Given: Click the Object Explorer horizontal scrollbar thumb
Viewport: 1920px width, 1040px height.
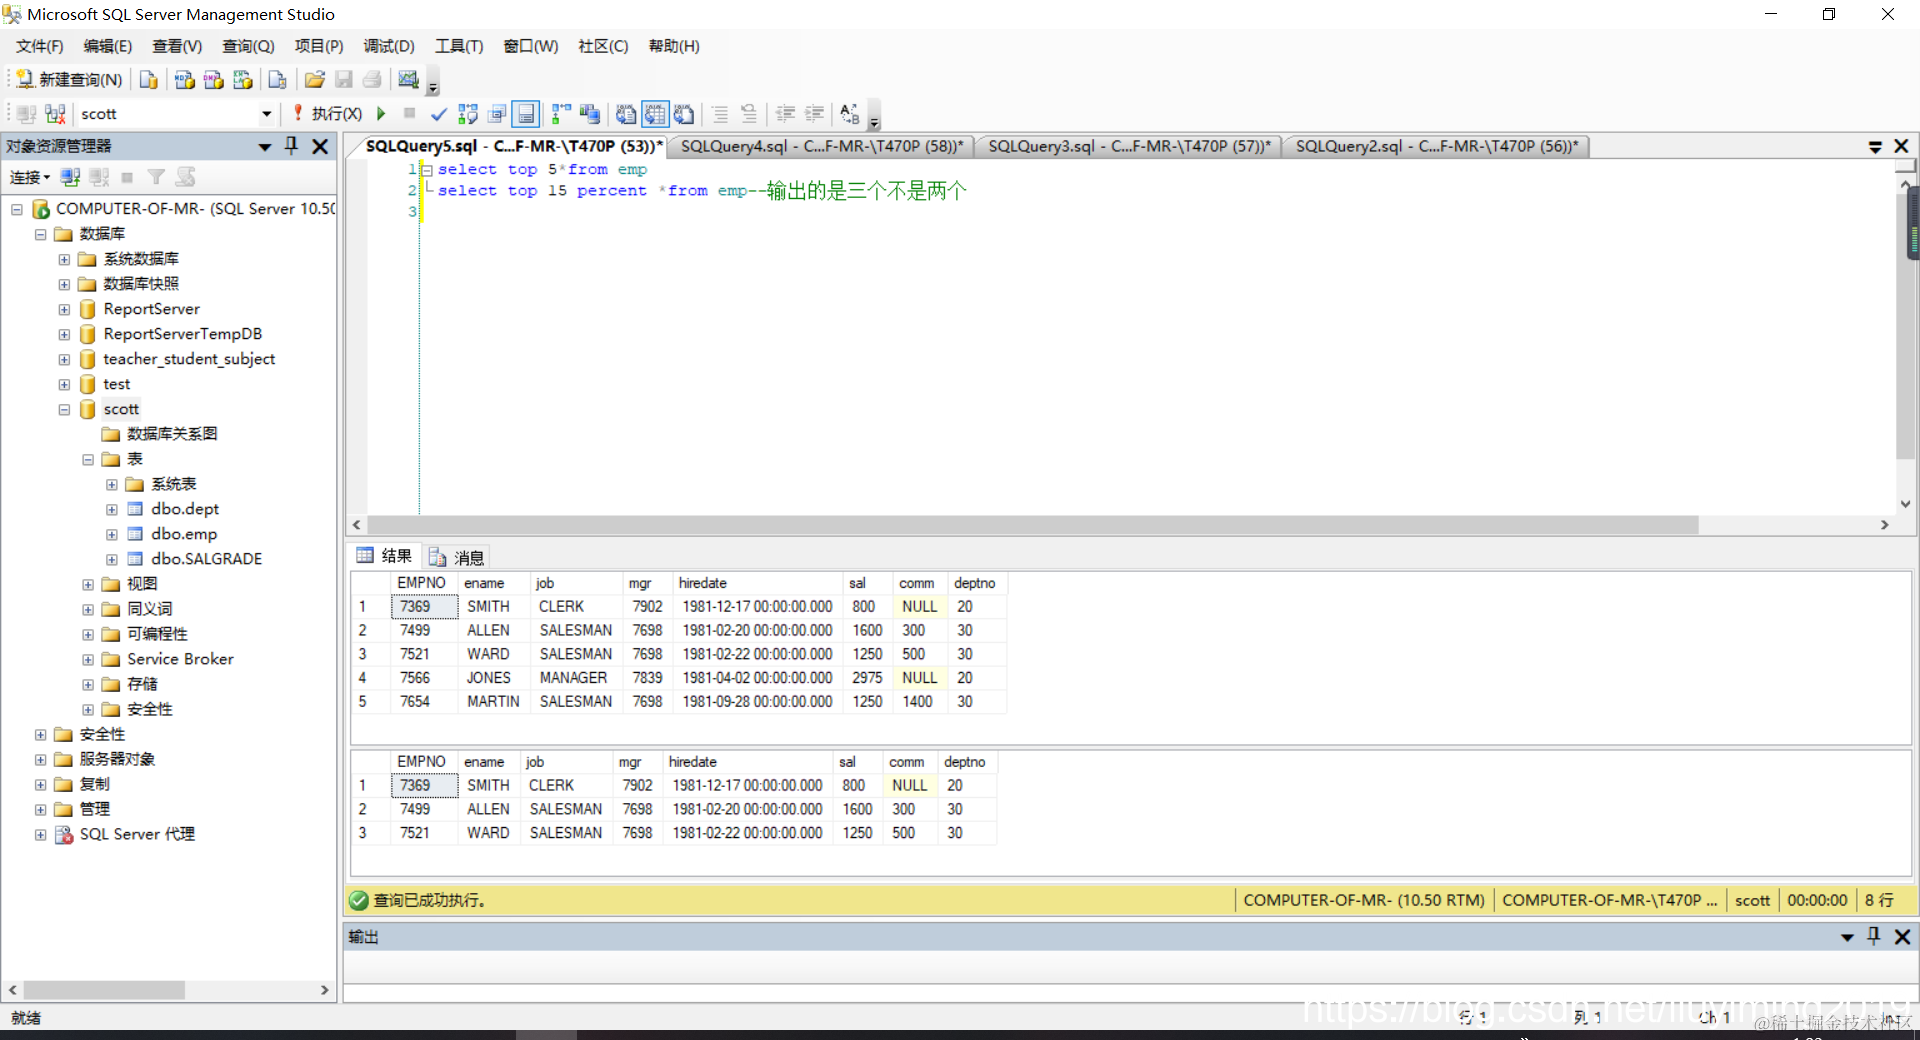Looking at the screenshot, I should (x=104, y=990).
